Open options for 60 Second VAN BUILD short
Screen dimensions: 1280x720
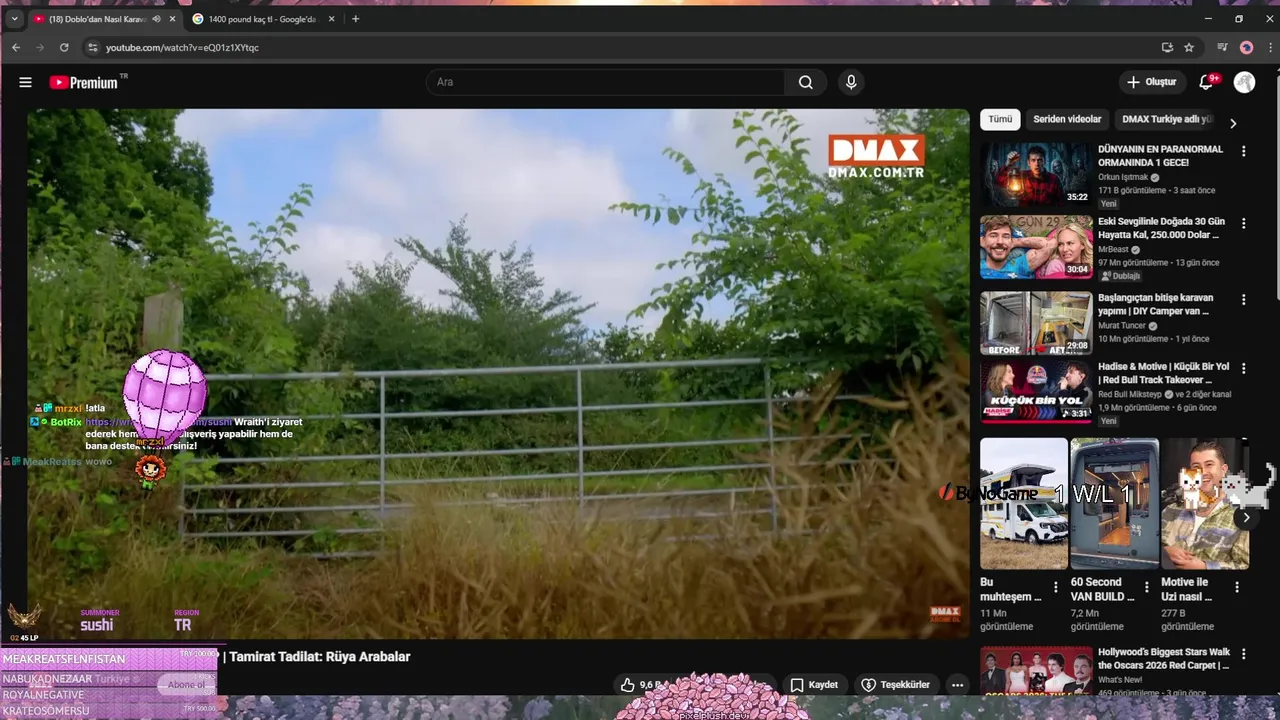[1146, 588]
